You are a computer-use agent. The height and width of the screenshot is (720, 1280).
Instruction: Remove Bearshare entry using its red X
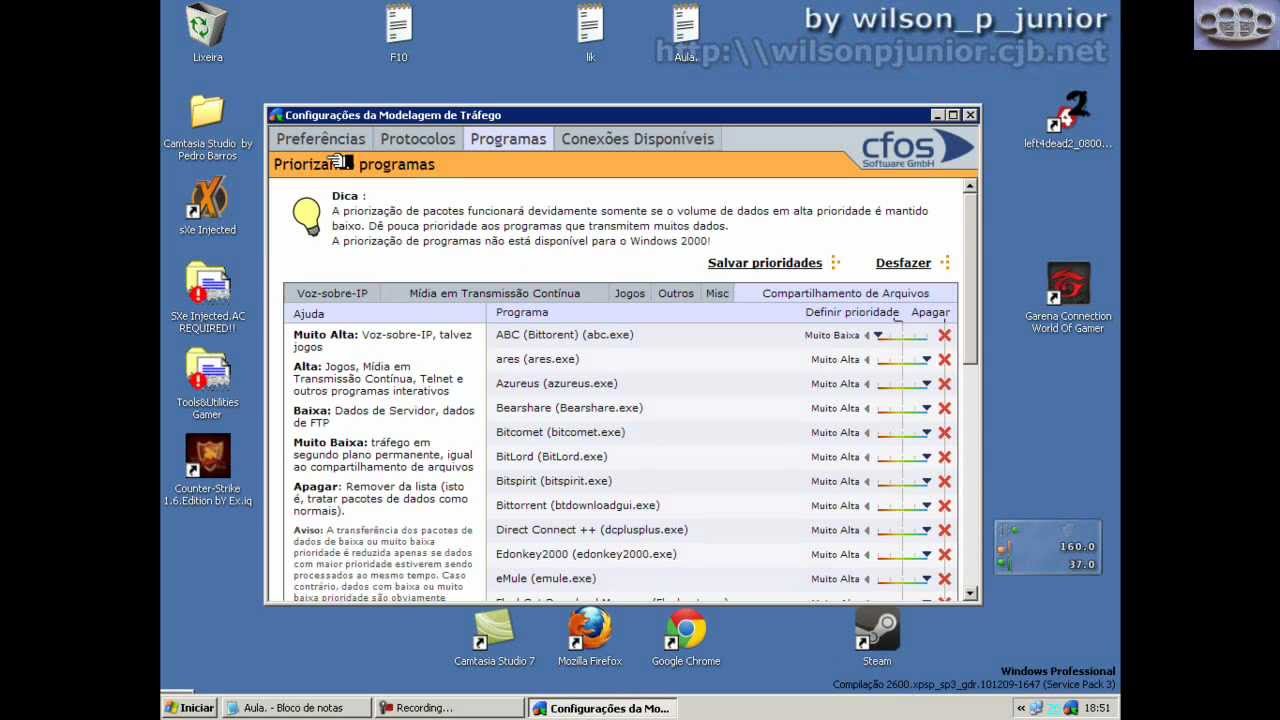coord(944,408)
